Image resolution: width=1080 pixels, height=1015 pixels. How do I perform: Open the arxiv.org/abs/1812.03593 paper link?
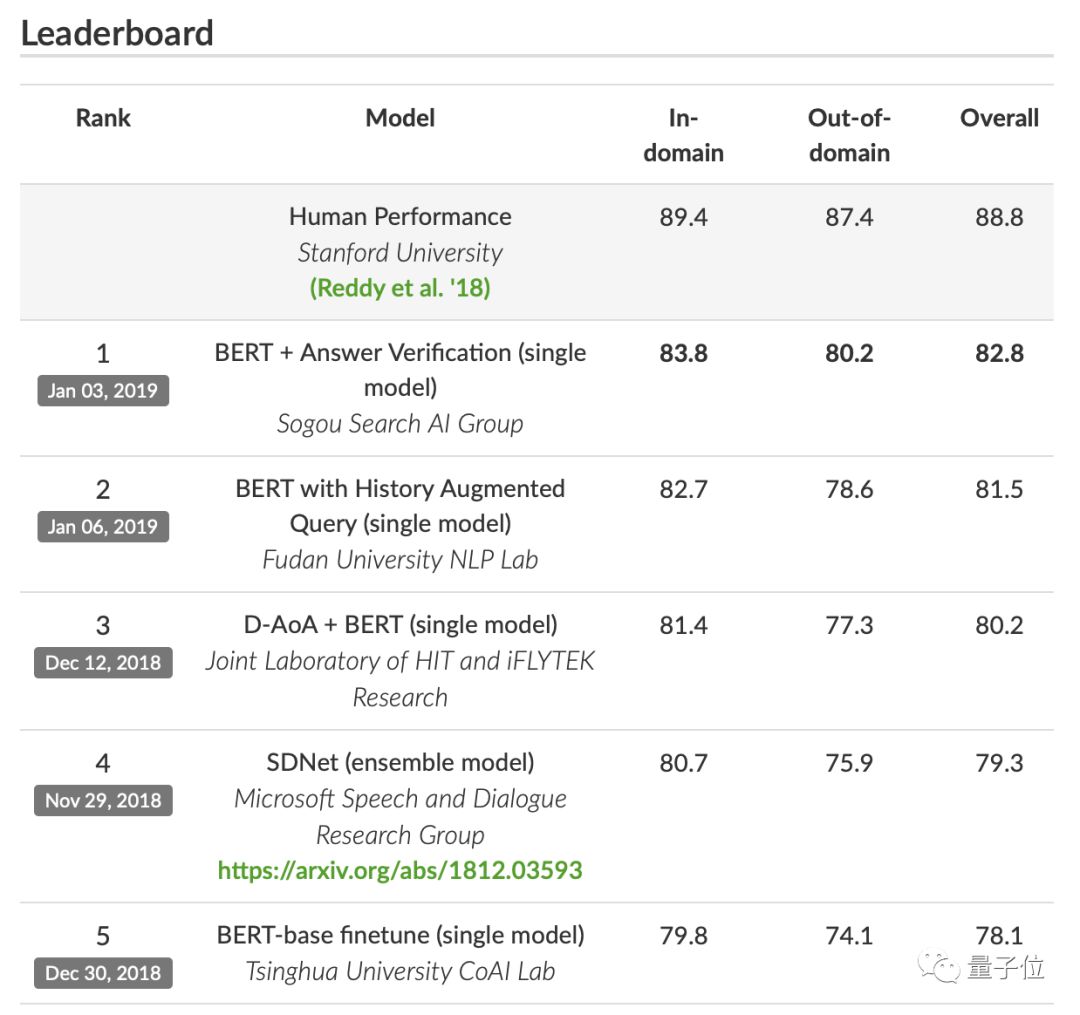pos(400,870)
